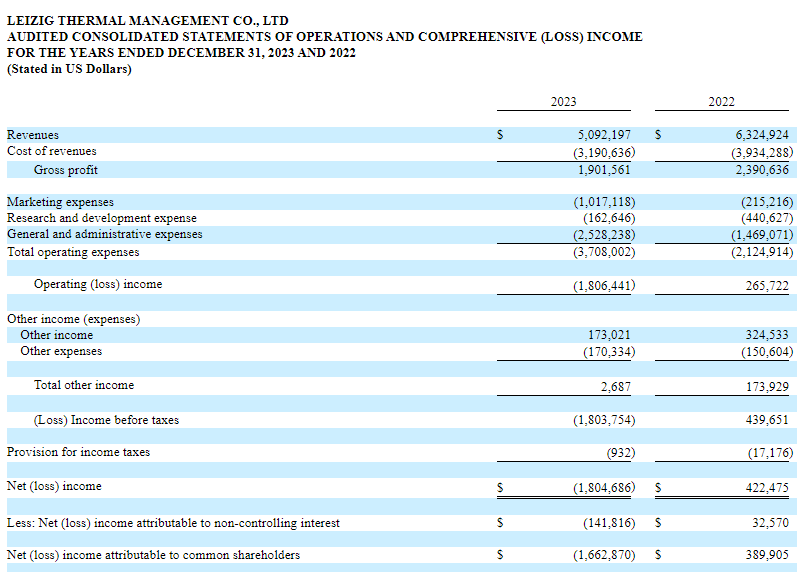Screen dimensions: 803x572
Task: Select the 'Other expenses' label
Action: point(61,351)
